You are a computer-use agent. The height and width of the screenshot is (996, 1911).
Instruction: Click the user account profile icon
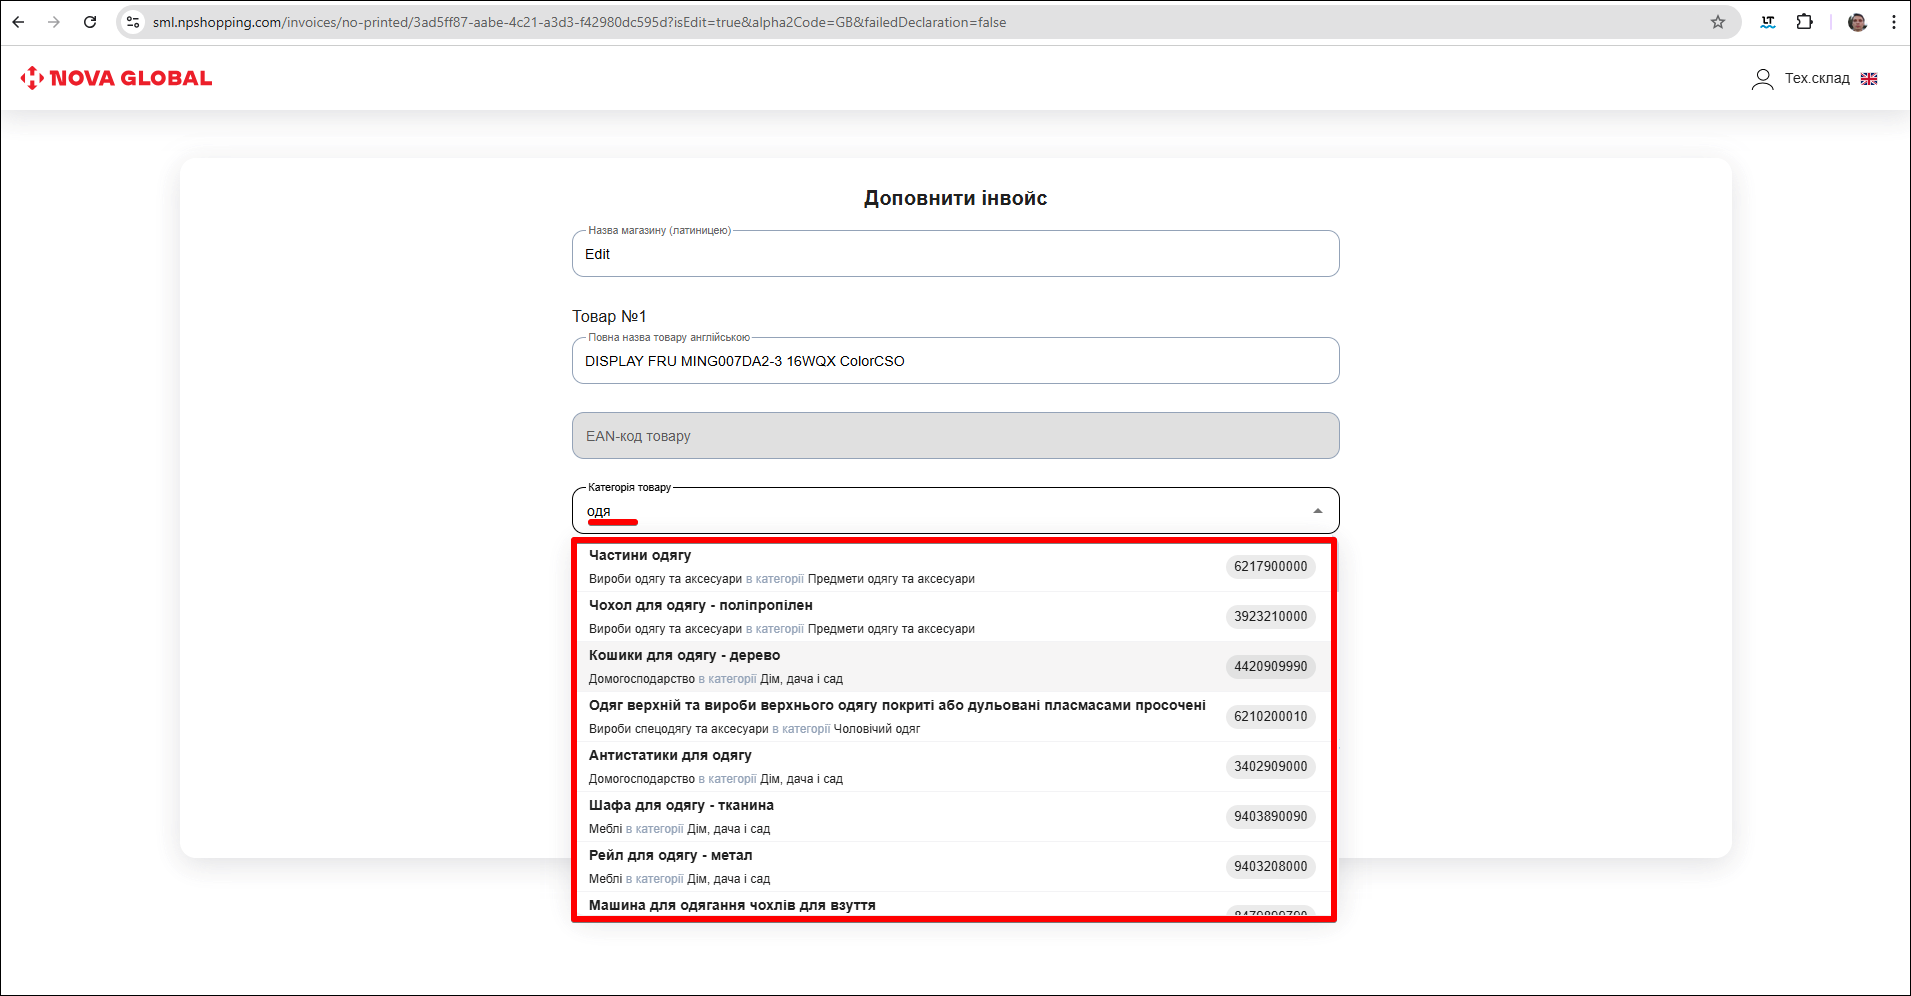click(1762, 79)
